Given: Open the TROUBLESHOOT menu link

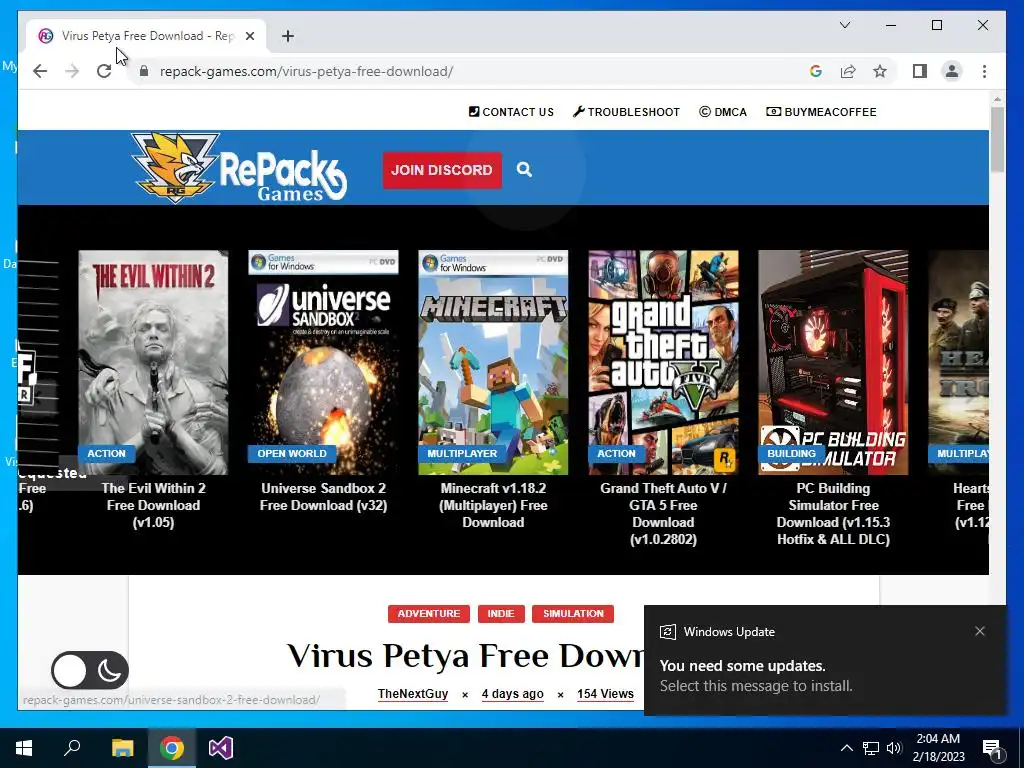Looking at the screenshot, I should click(x=626, y=112).
